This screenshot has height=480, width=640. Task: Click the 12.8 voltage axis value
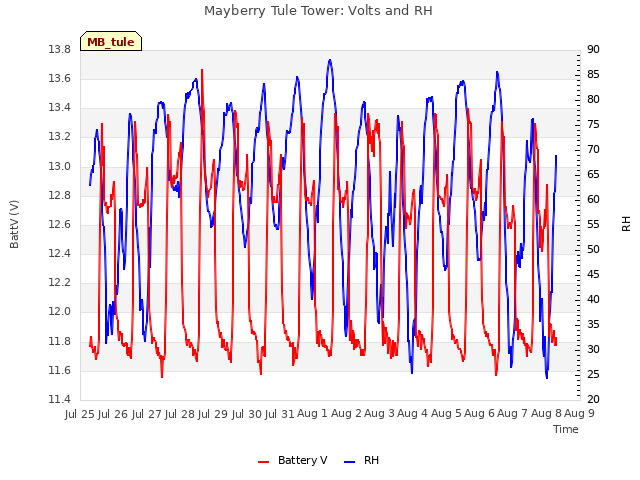click(59, 196)
